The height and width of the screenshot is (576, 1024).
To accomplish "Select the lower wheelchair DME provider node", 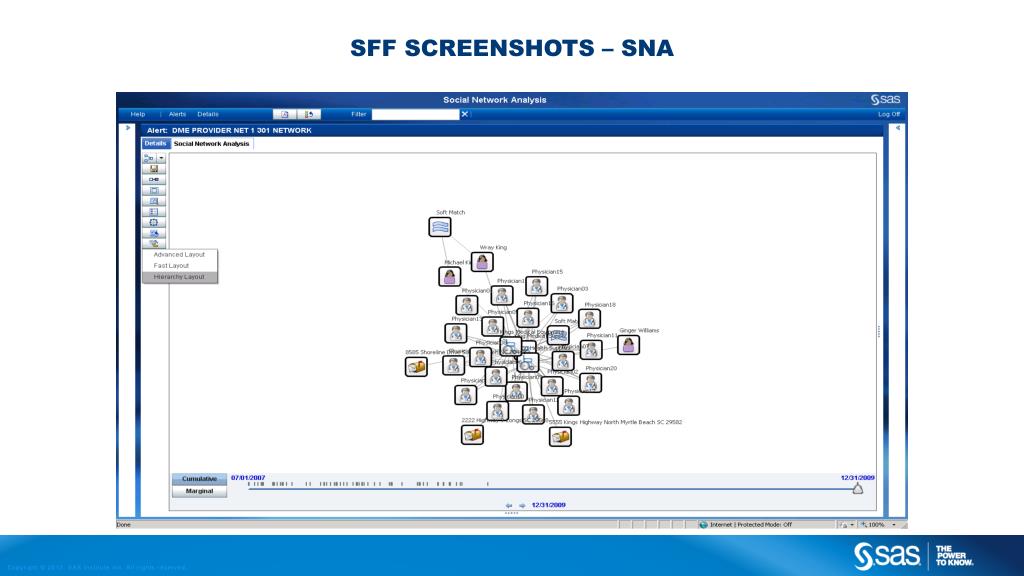I will tap(526, 362).
